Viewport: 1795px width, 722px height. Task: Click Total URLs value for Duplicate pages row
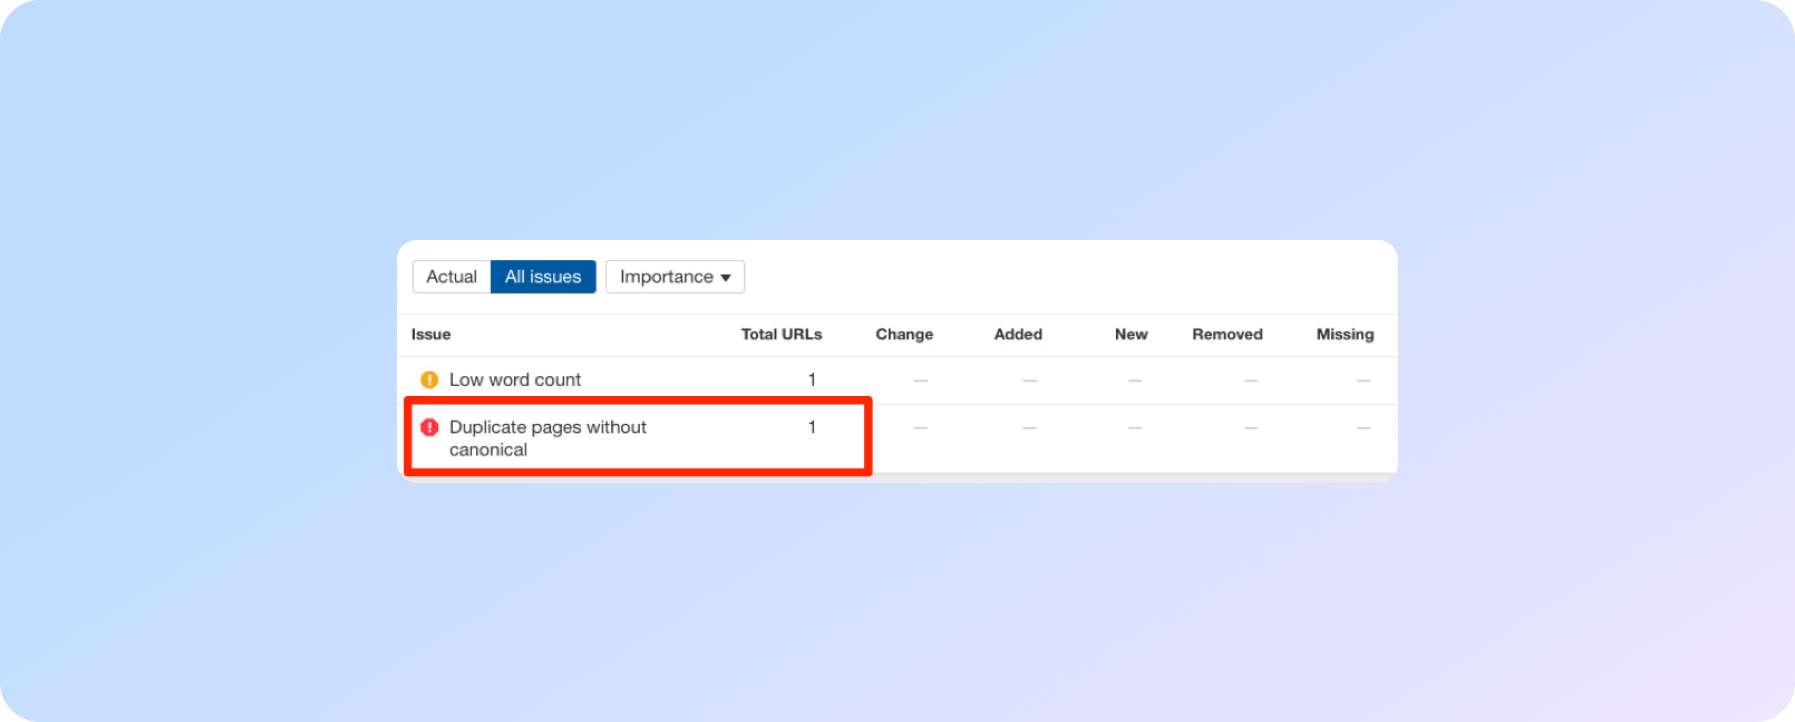tap(812, 427)
